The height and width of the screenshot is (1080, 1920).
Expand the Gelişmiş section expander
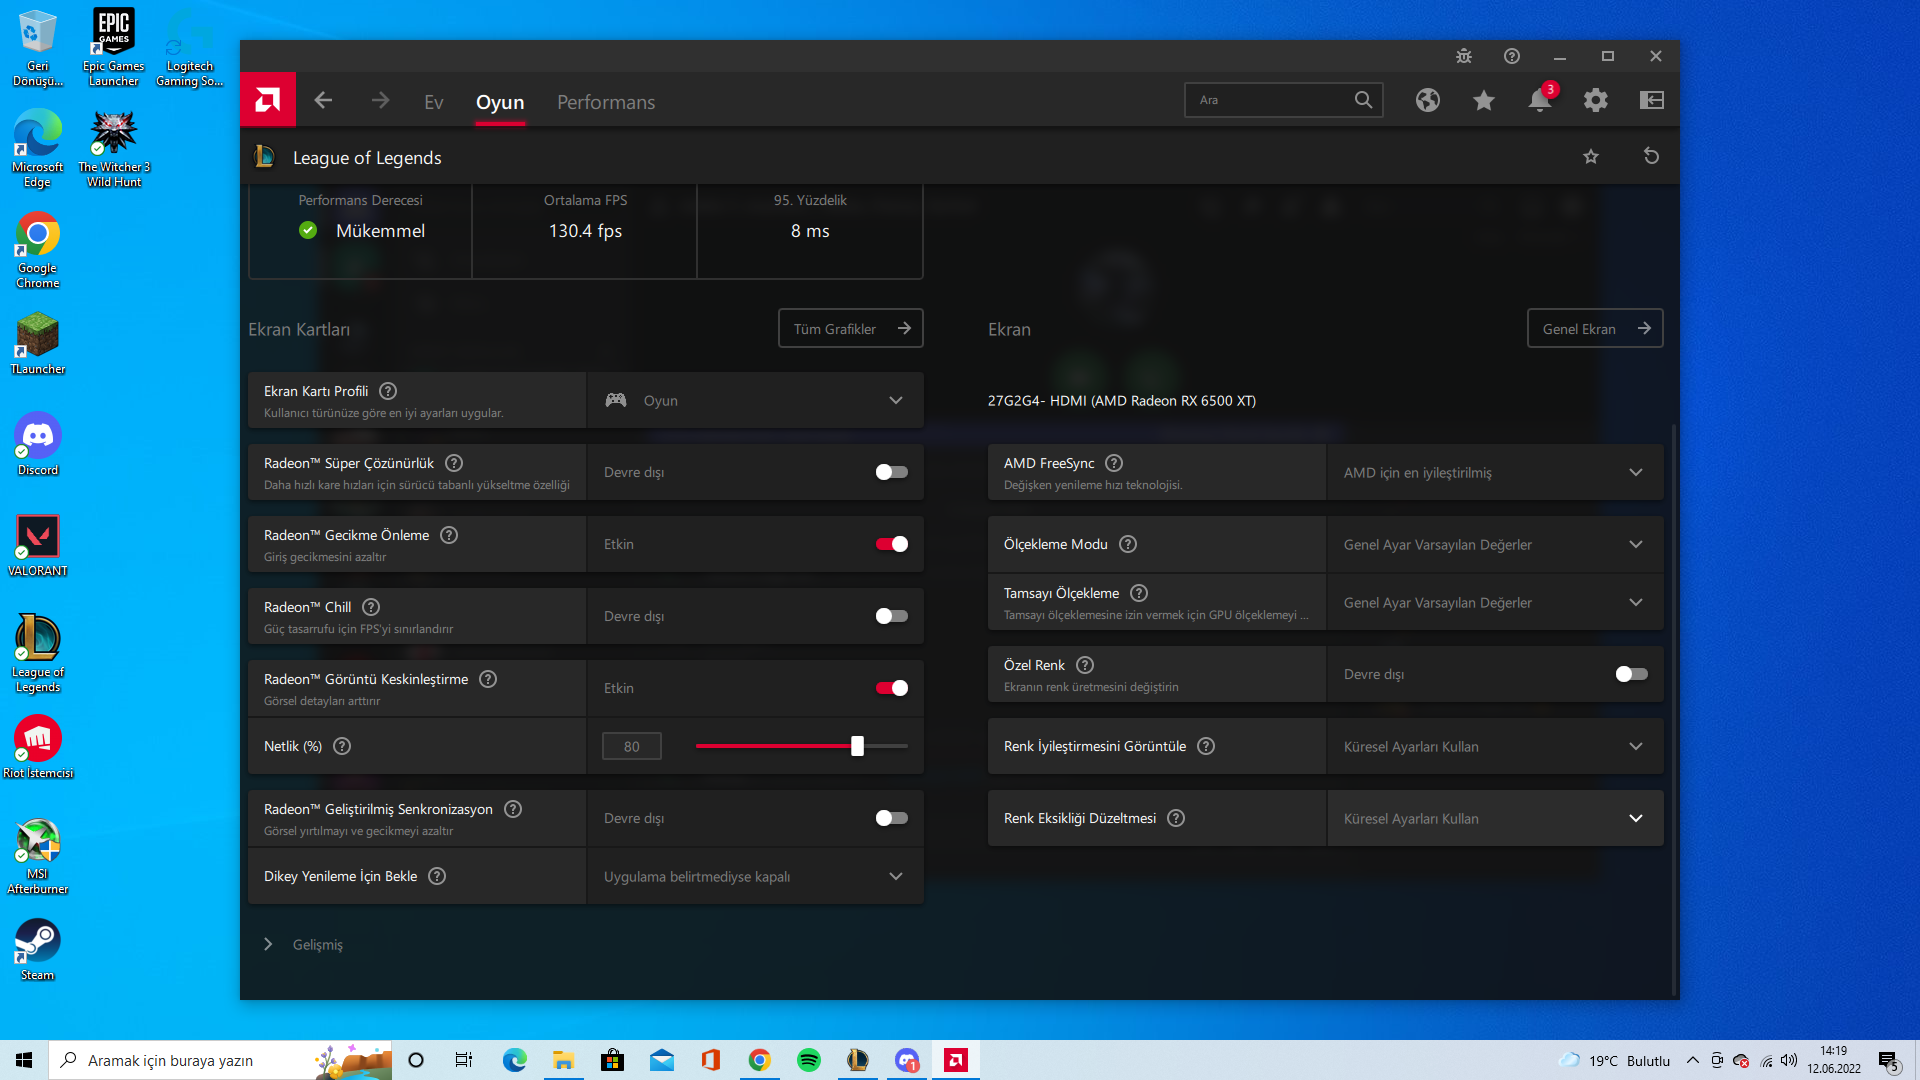[x=269, y=944]
